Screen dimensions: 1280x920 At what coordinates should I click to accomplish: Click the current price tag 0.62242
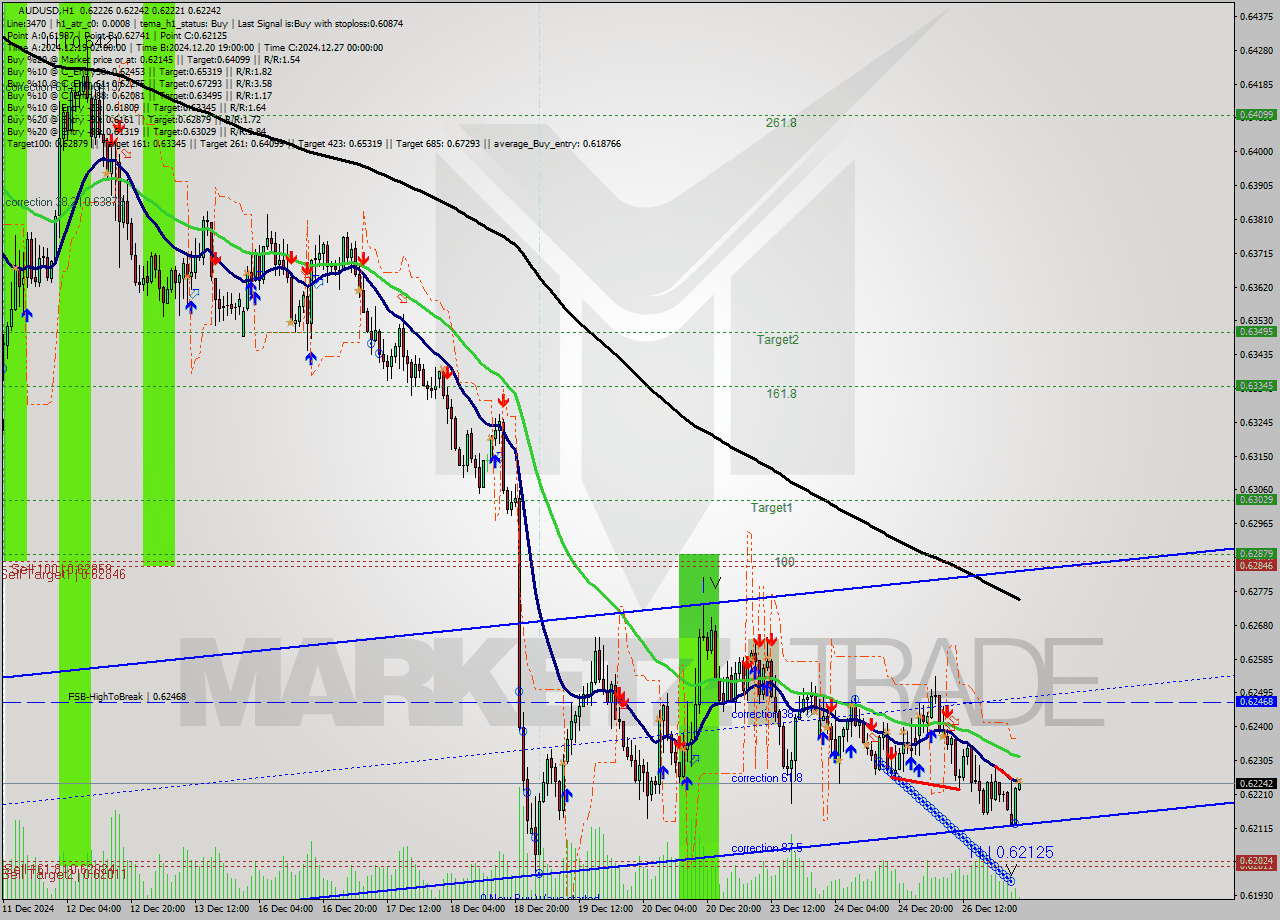click(1255, 784)
